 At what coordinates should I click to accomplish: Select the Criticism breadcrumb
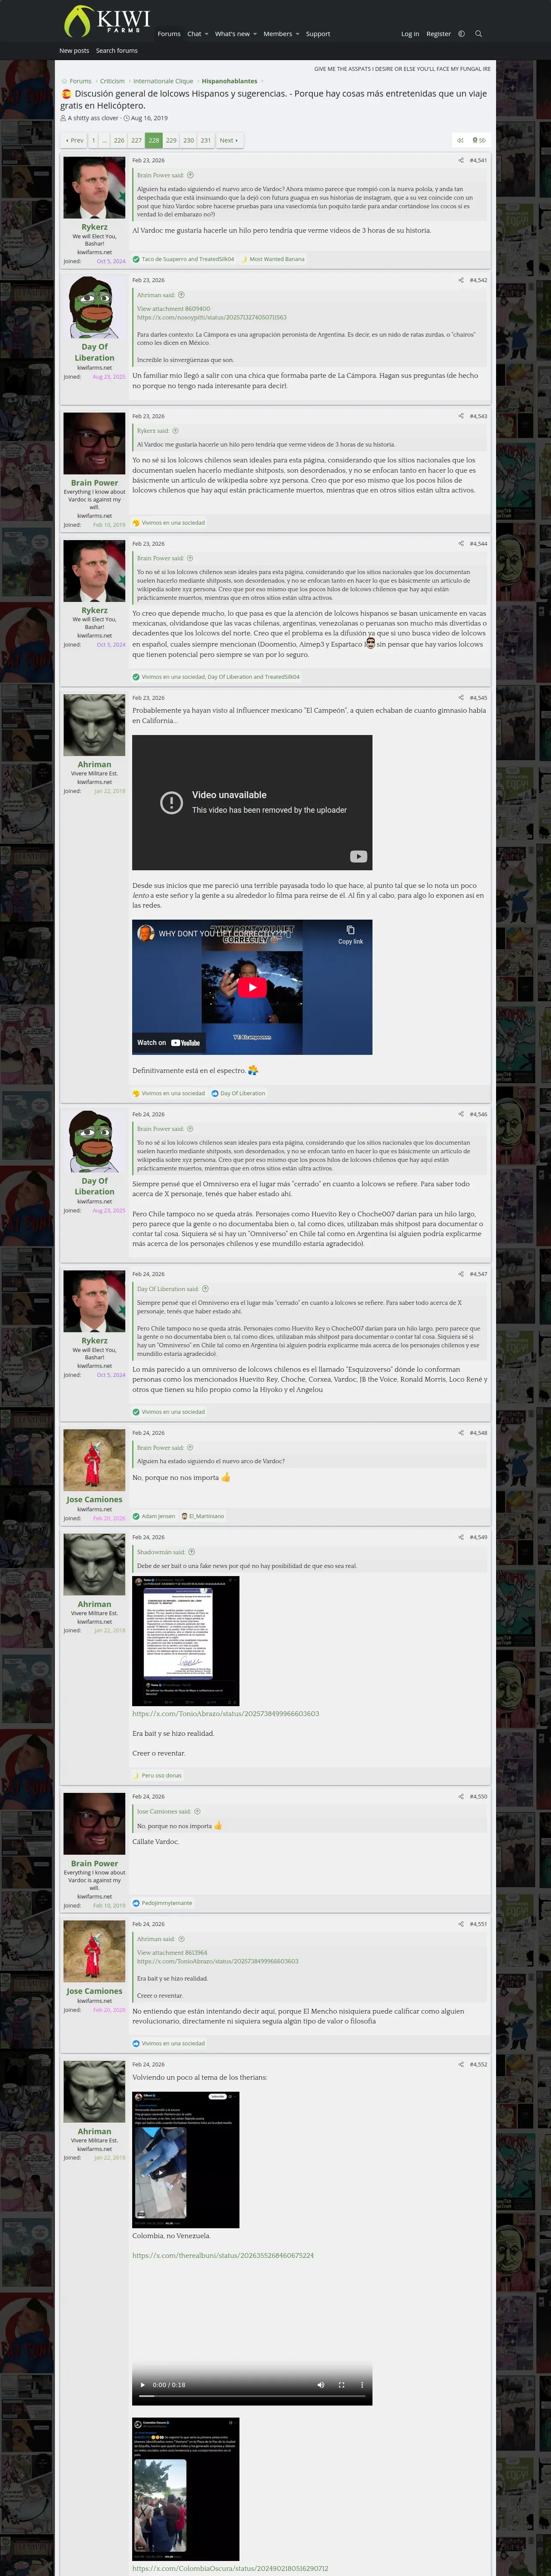(x=112, y=81)
